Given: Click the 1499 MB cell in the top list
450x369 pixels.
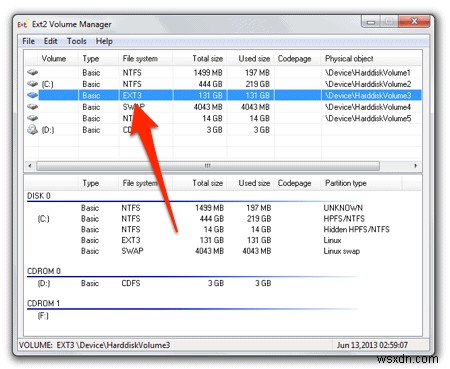Looking at the screenshot, I should click(208, 72).
